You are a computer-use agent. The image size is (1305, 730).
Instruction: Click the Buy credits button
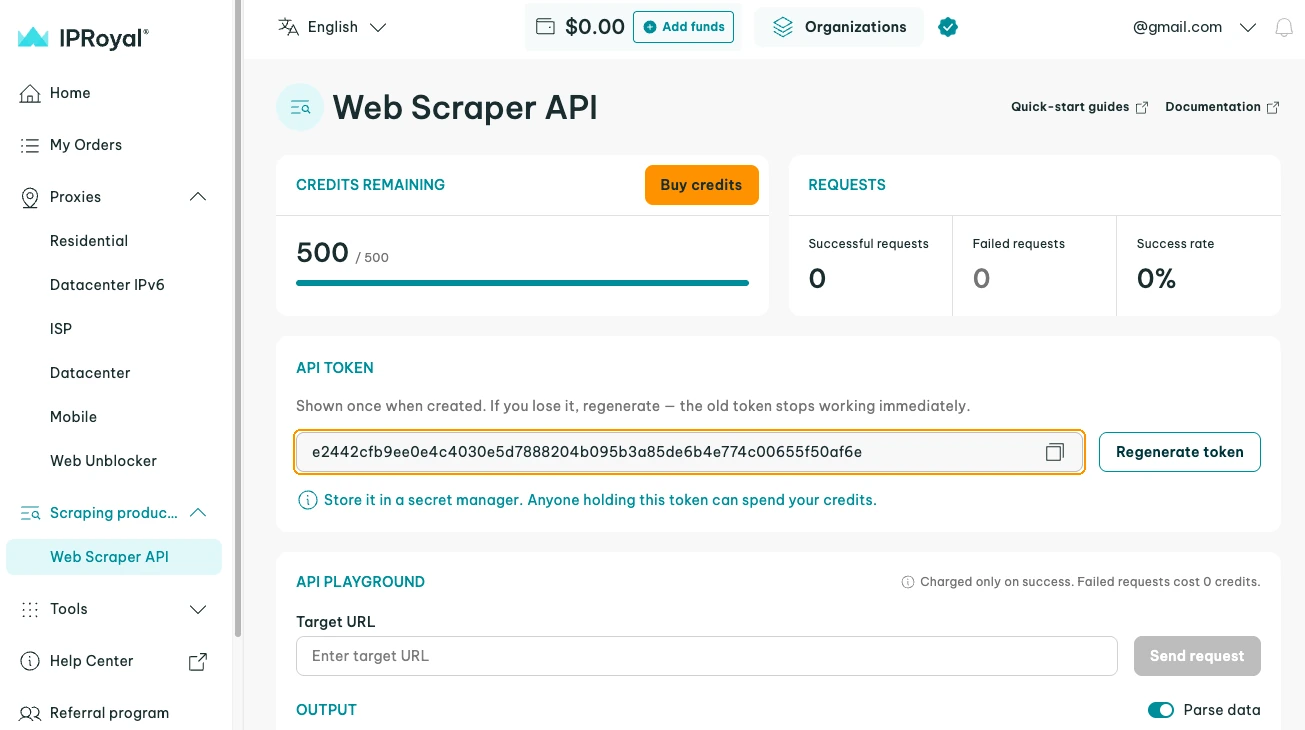point(701,185)
